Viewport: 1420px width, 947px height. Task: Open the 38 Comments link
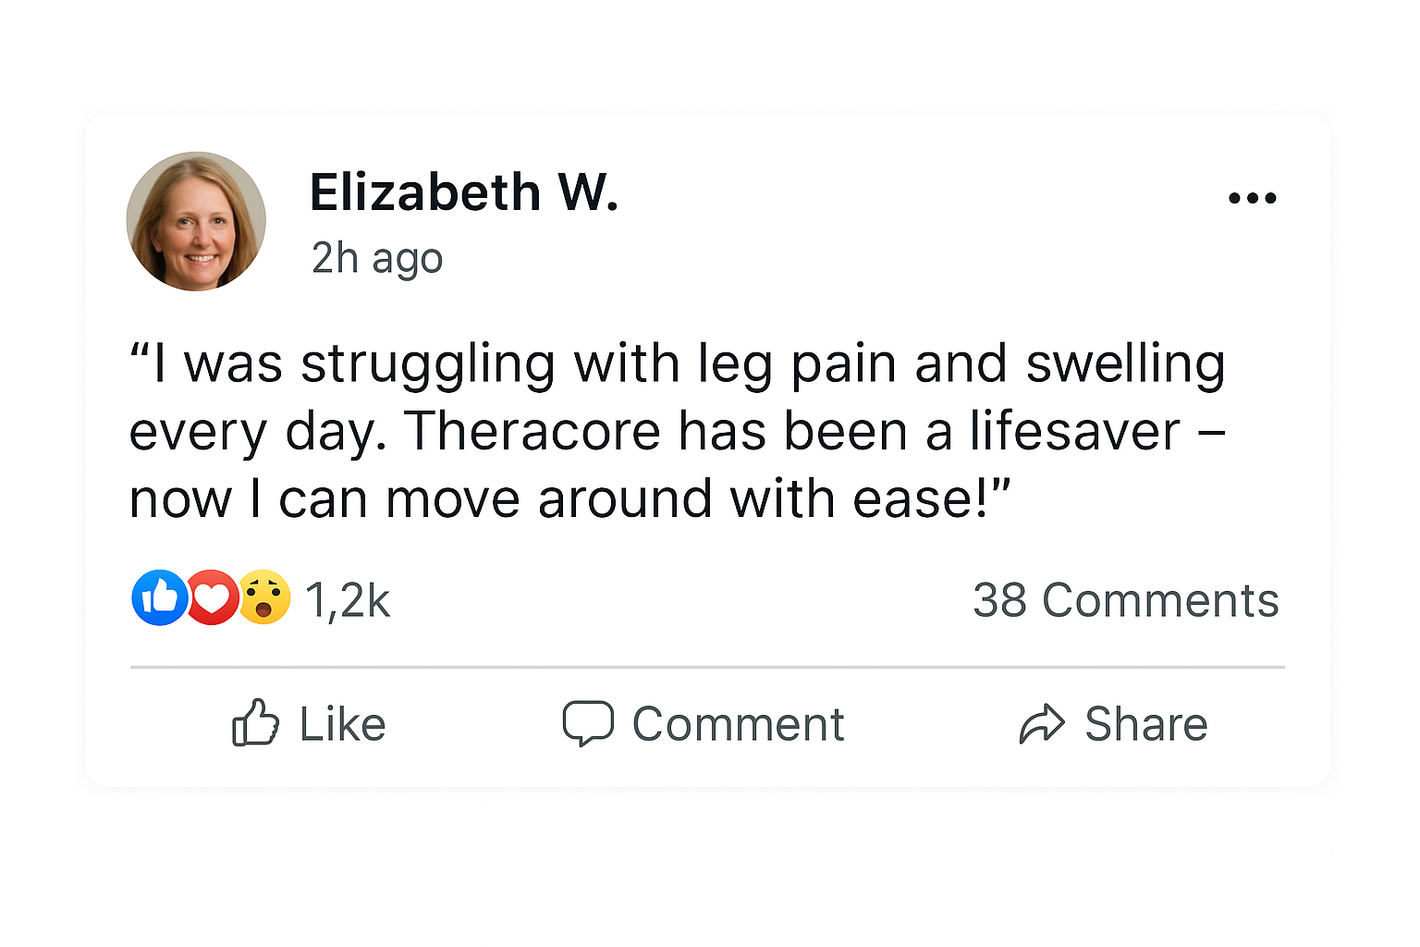[x=1125, y=601]
